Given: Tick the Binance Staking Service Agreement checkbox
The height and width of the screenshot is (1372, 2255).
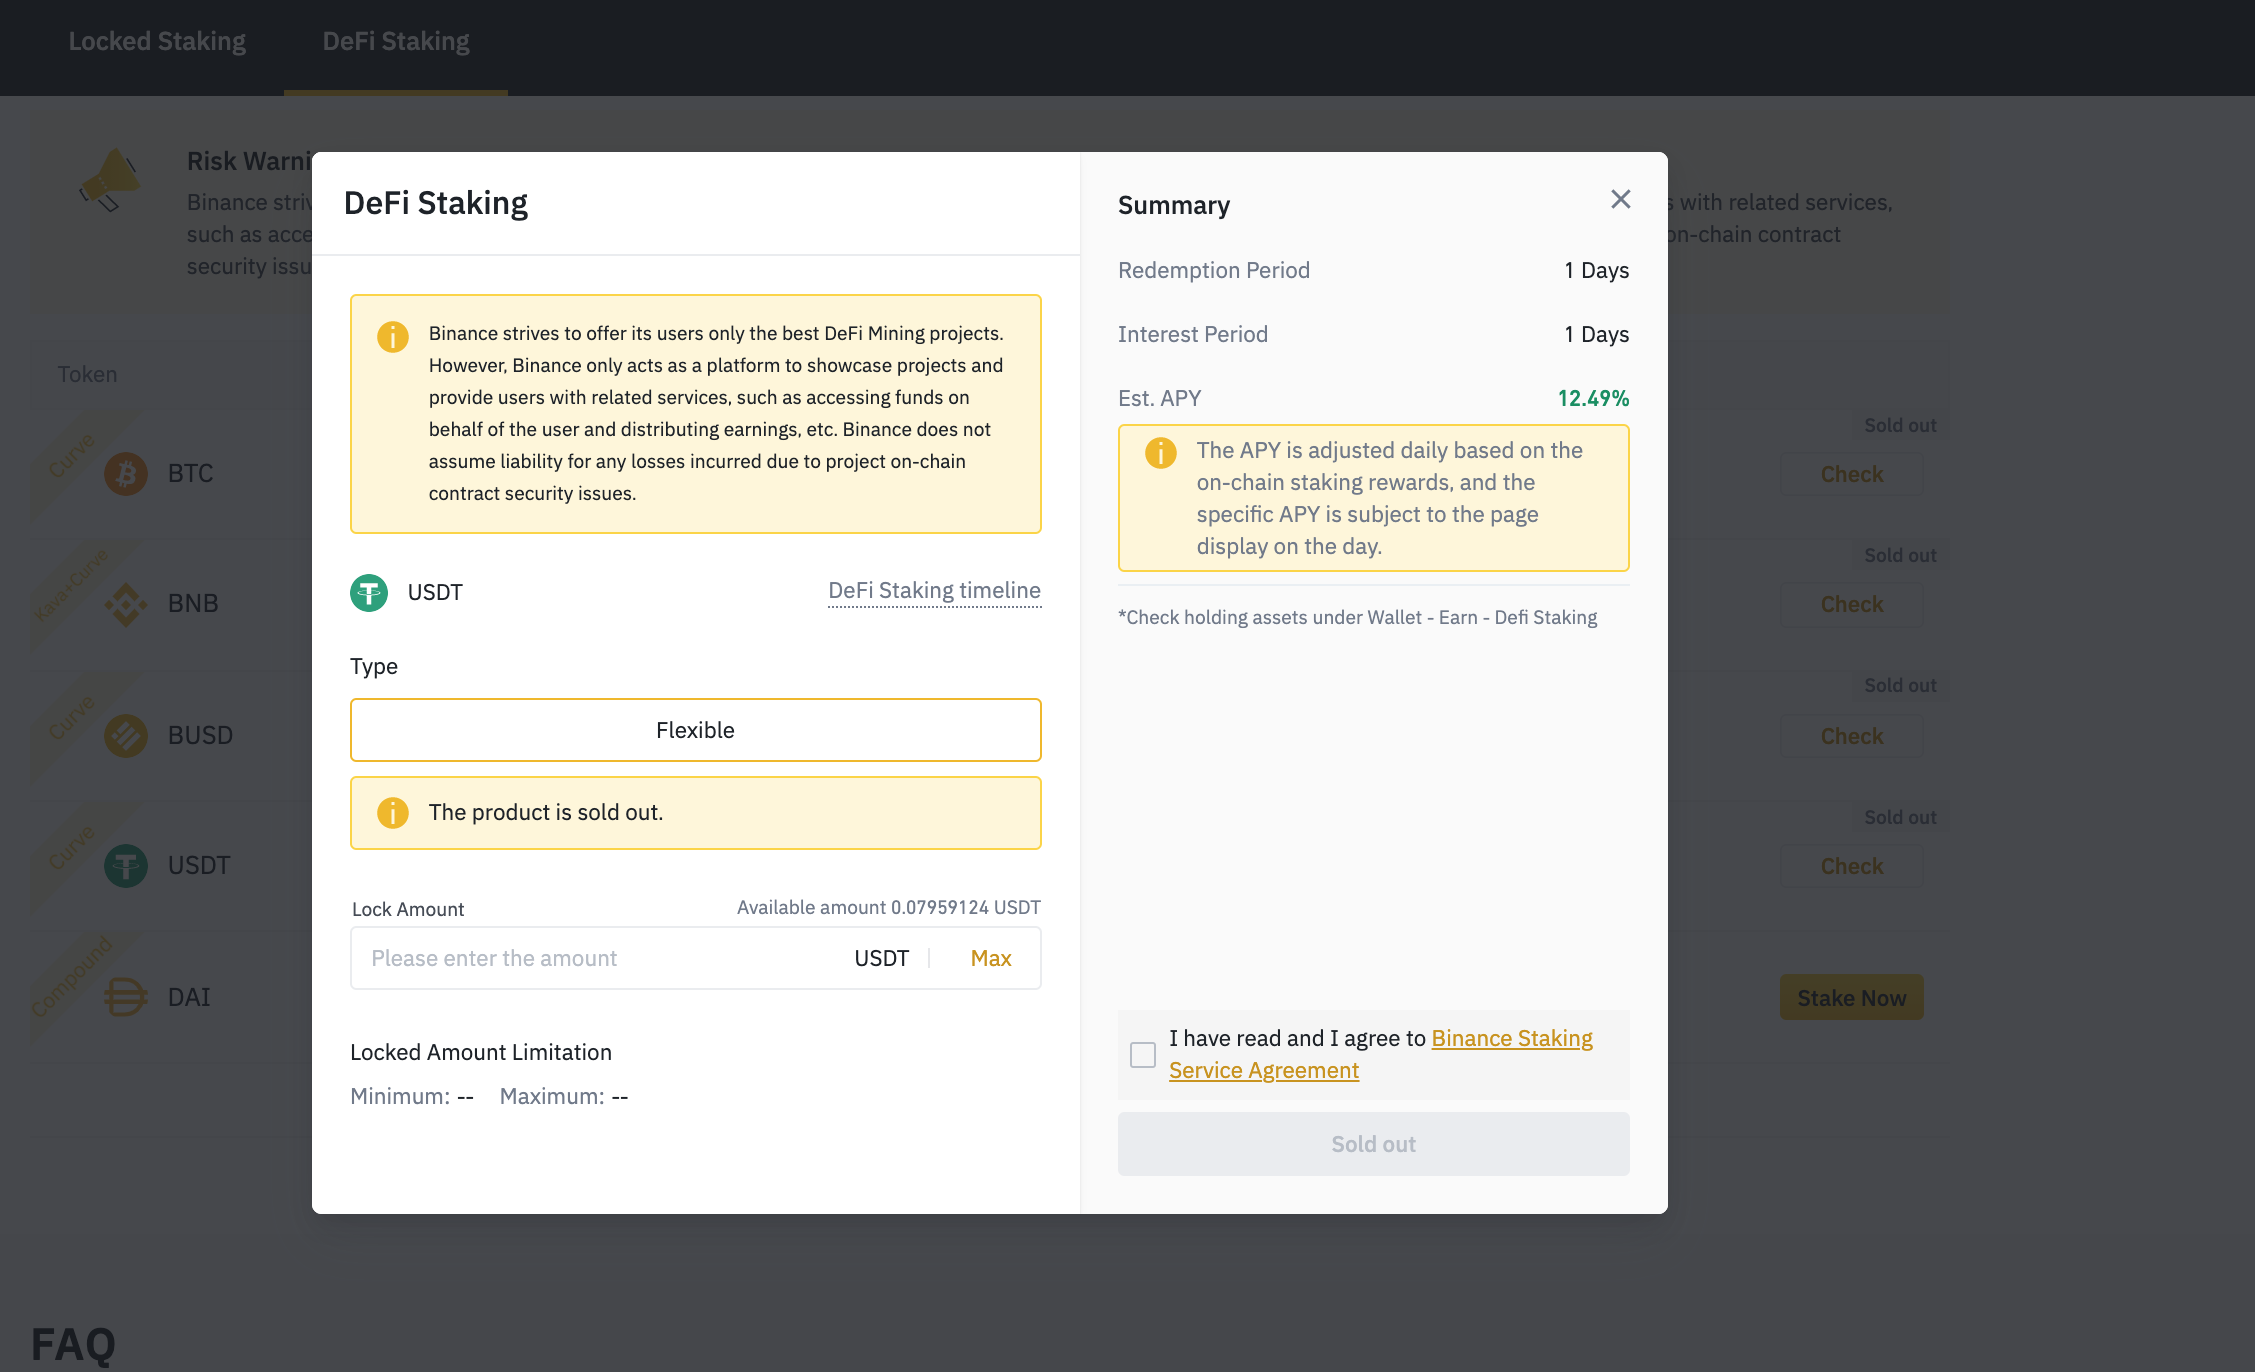Looking at the screenshot, I should (x=1143, y=1055).
